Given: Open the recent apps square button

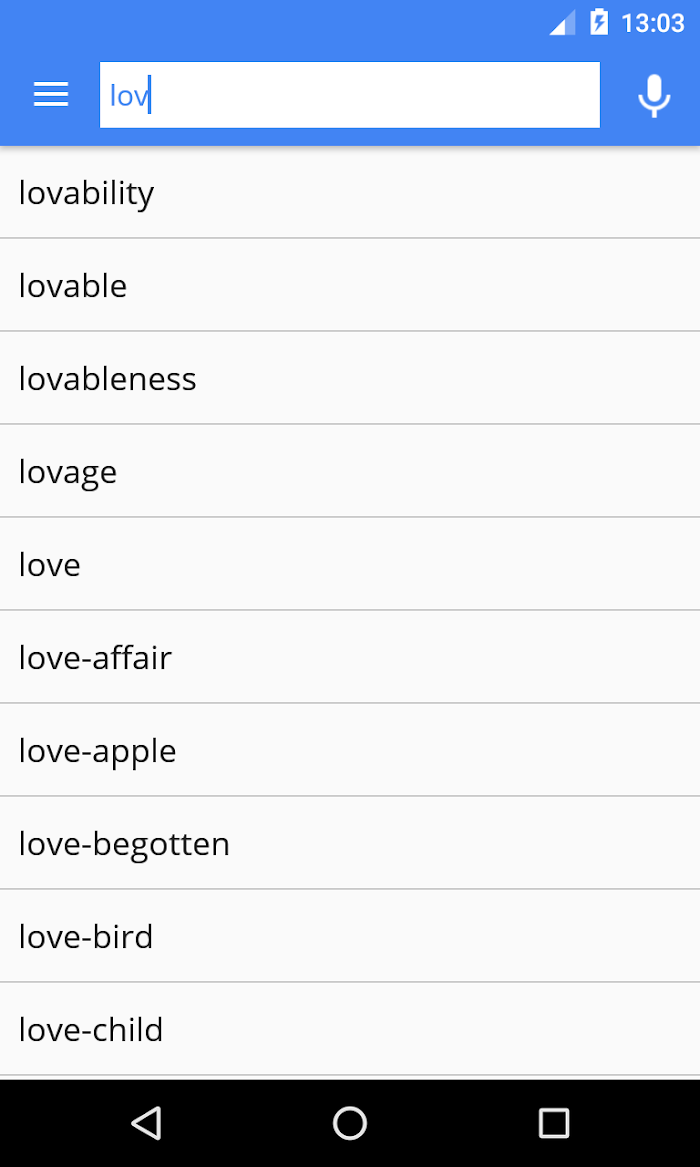Looking at the screenshot, I should (x=553, y=1122).
